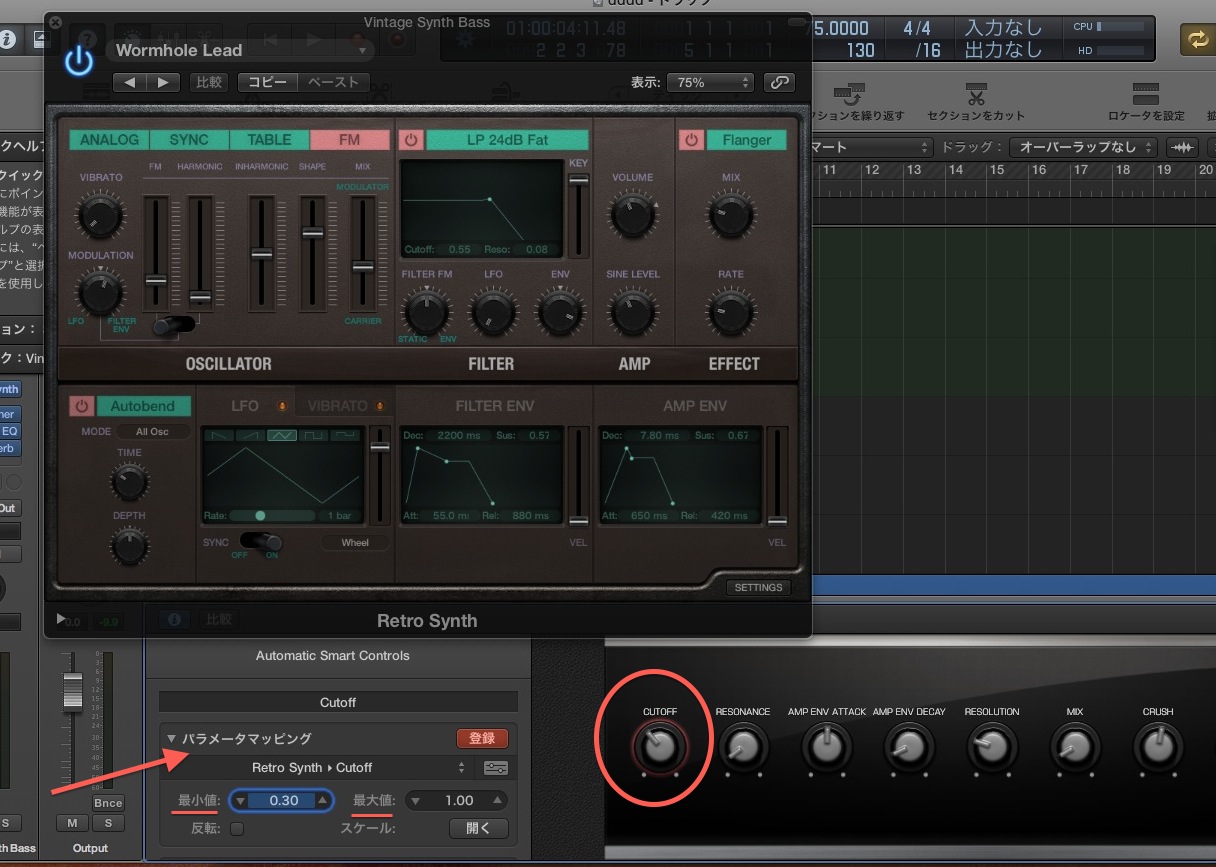Click the Flanger RATE knob

pyautogui.click(x=730, y=314)
